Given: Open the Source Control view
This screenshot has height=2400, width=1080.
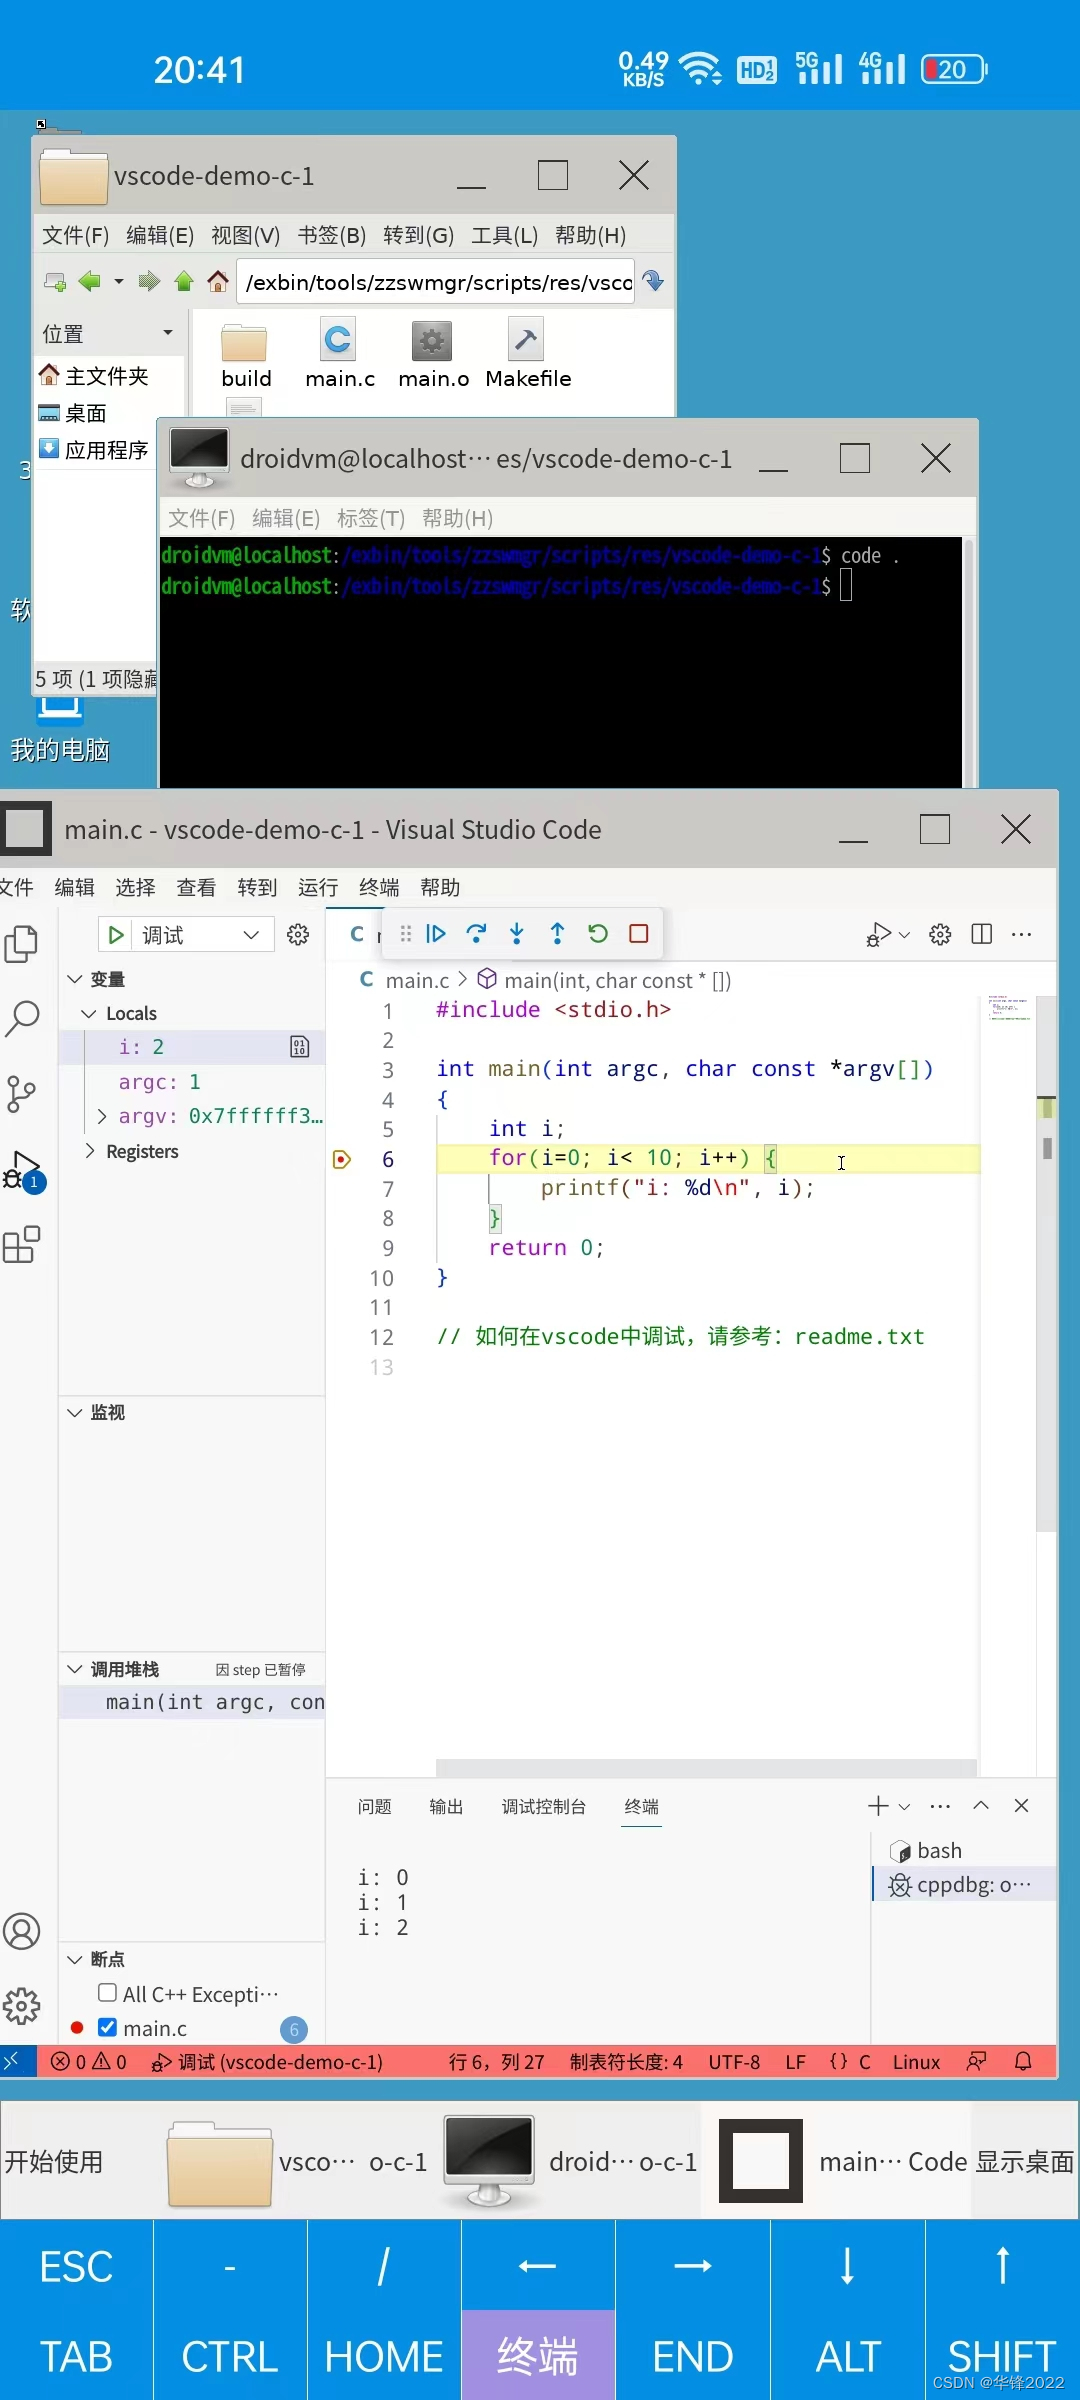Looking at the screenshot, I should pos(22,1094).
